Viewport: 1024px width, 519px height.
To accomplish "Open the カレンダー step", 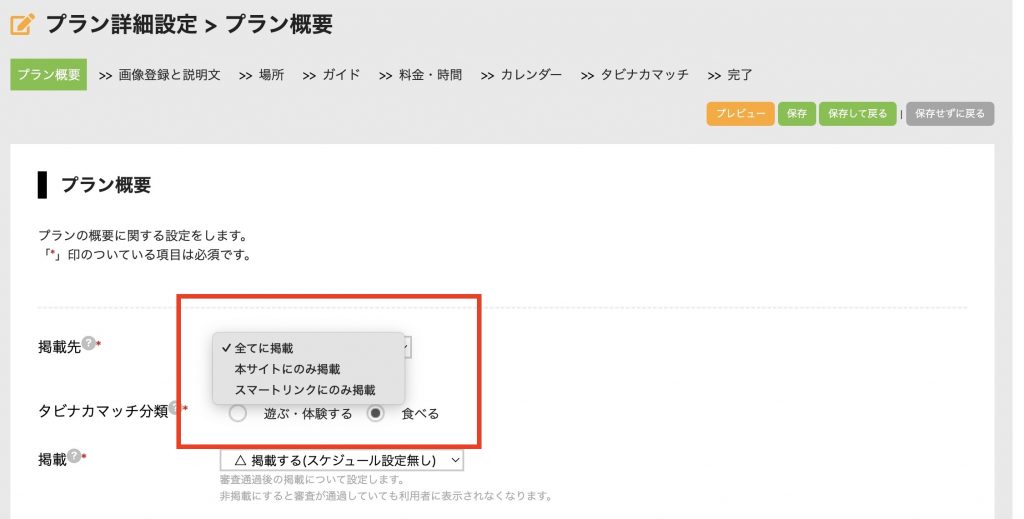I will (531, 75).
